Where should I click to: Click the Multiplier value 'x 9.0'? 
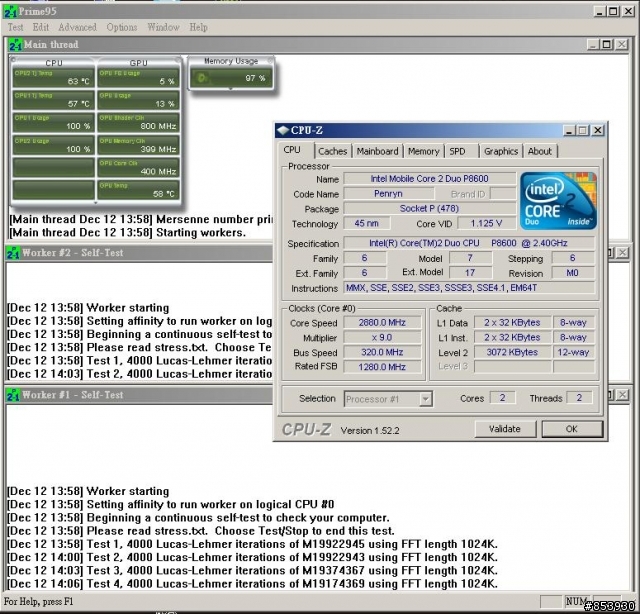click(382, 338)
